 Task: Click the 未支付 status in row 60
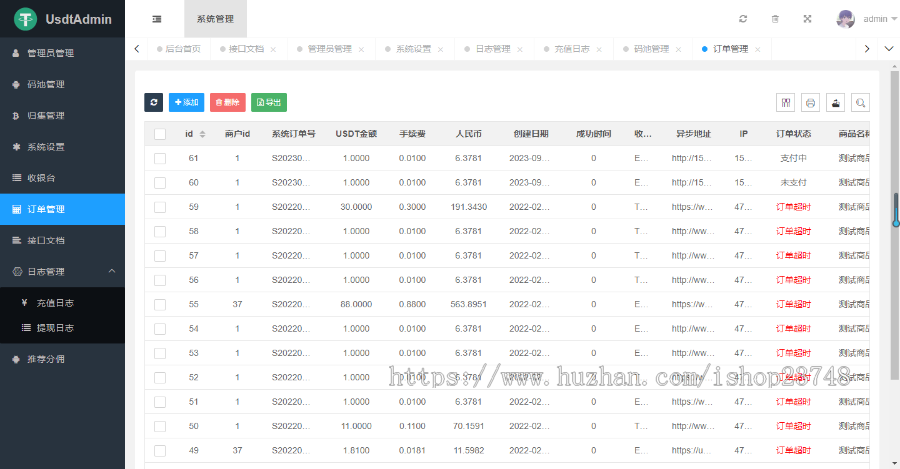(x=793, y=183)
